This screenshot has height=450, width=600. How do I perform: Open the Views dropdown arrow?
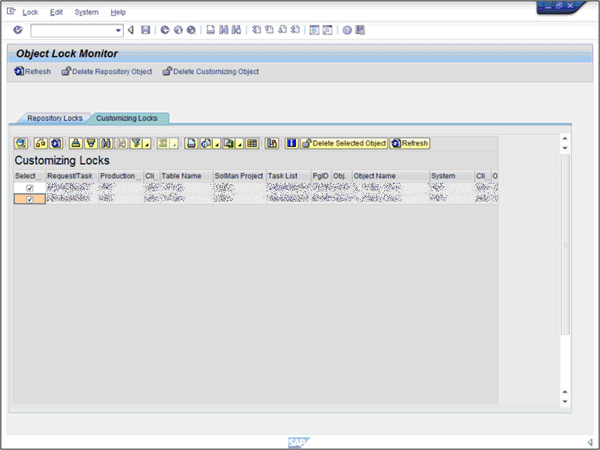pyautogui.click(x=217, y=143)
